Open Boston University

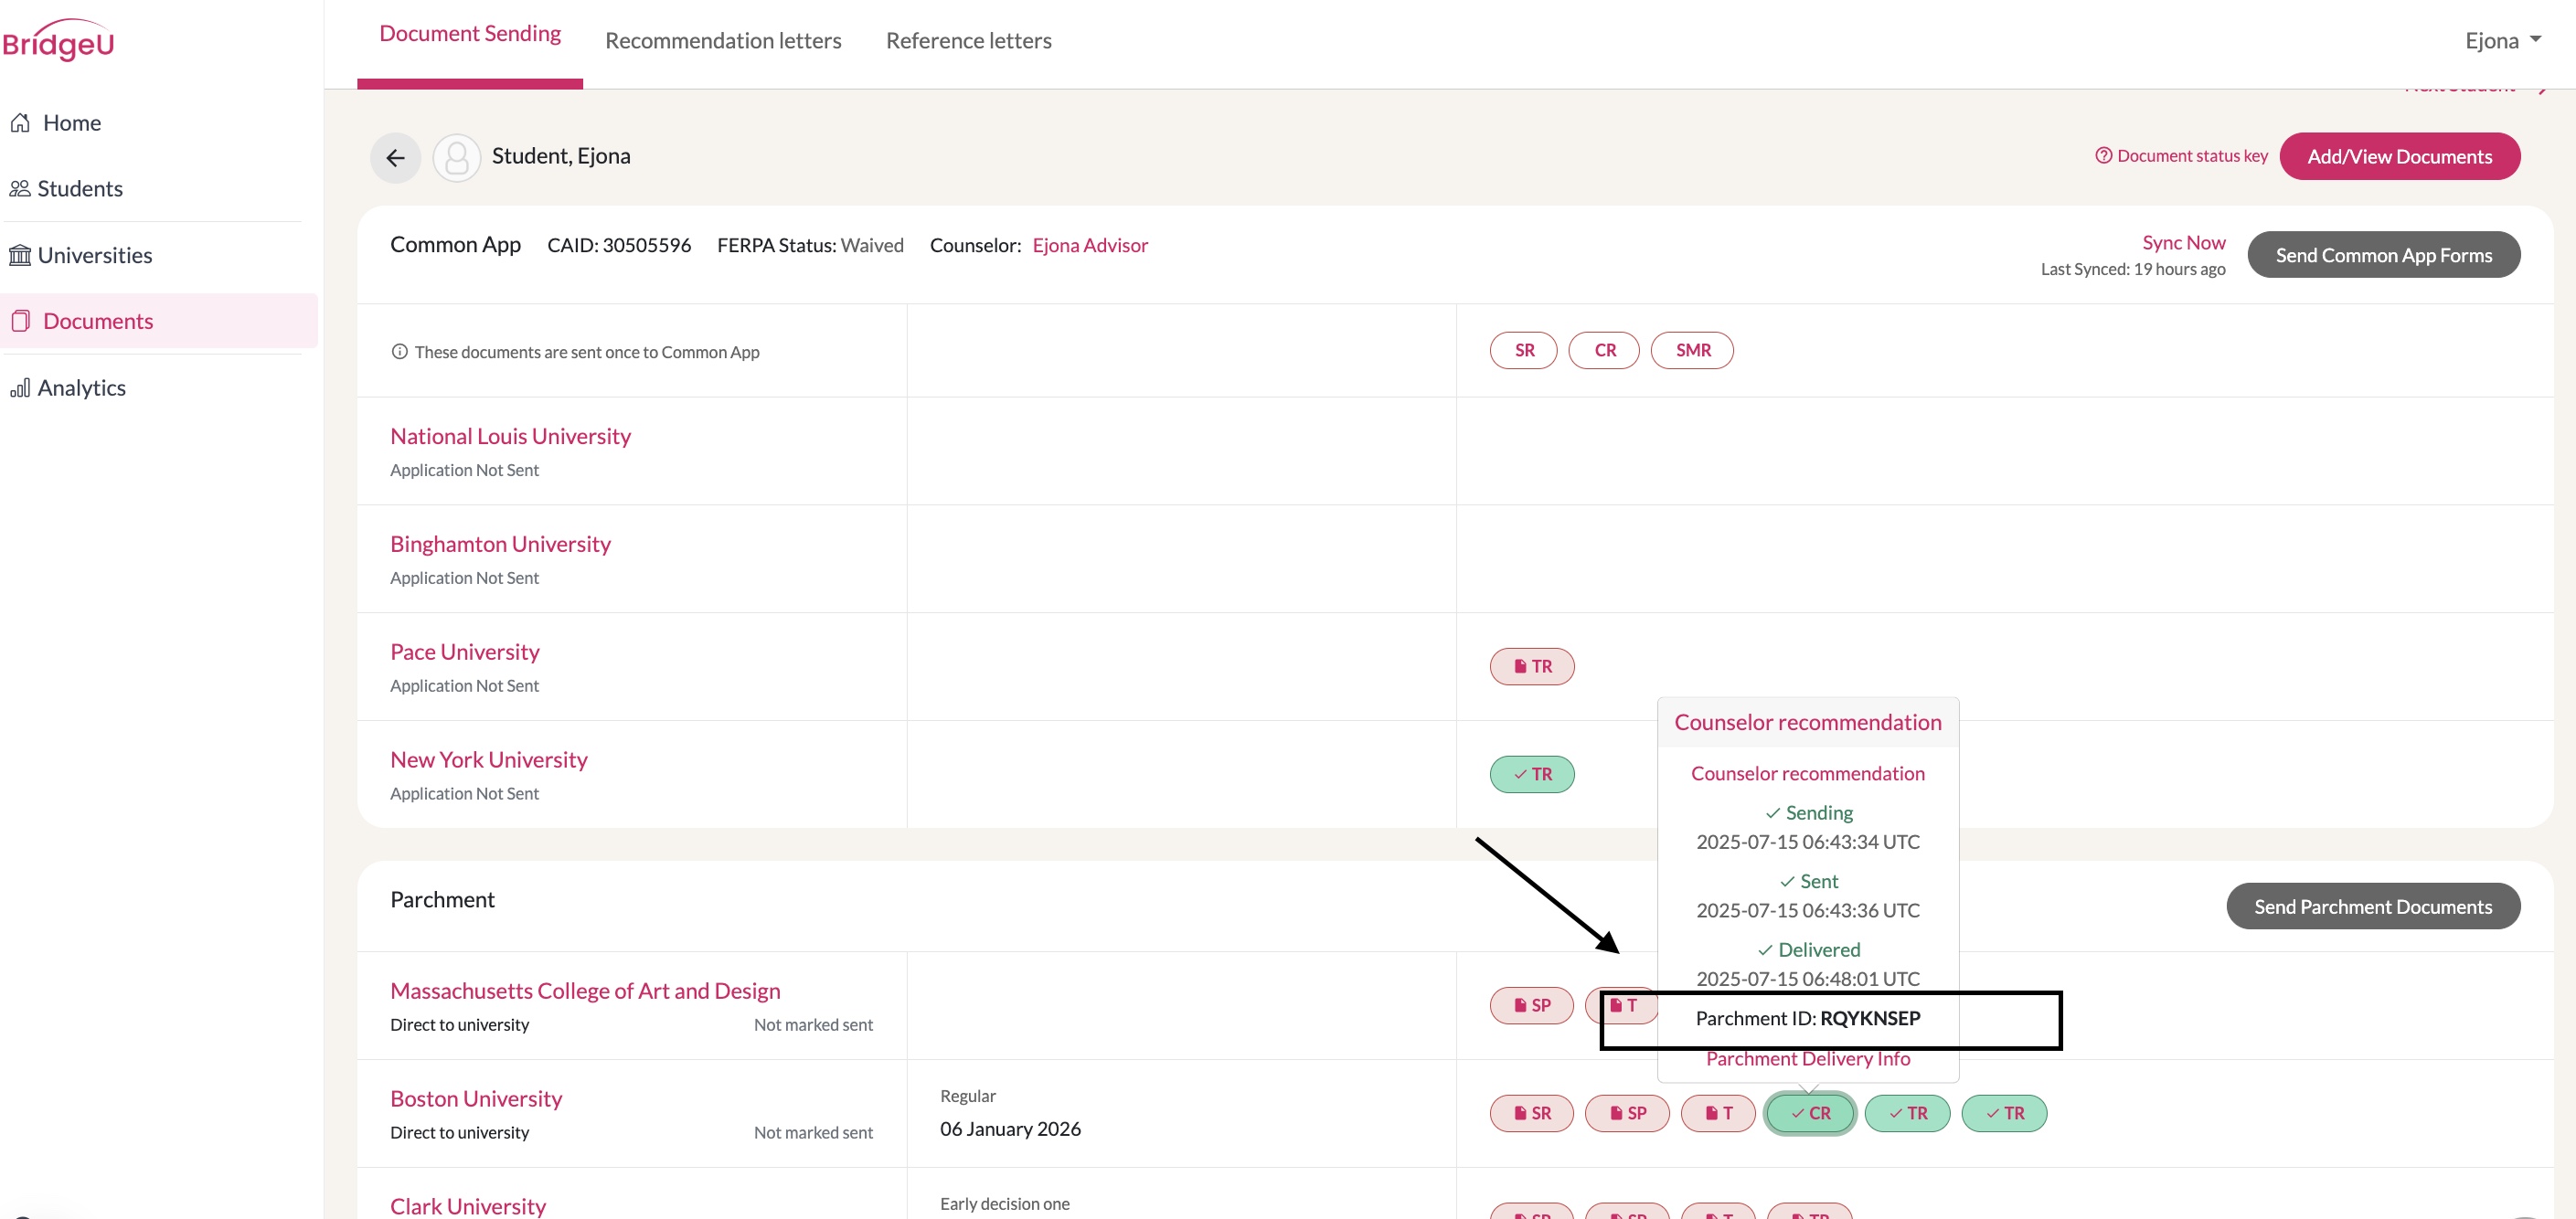(x=476, y=1100)
